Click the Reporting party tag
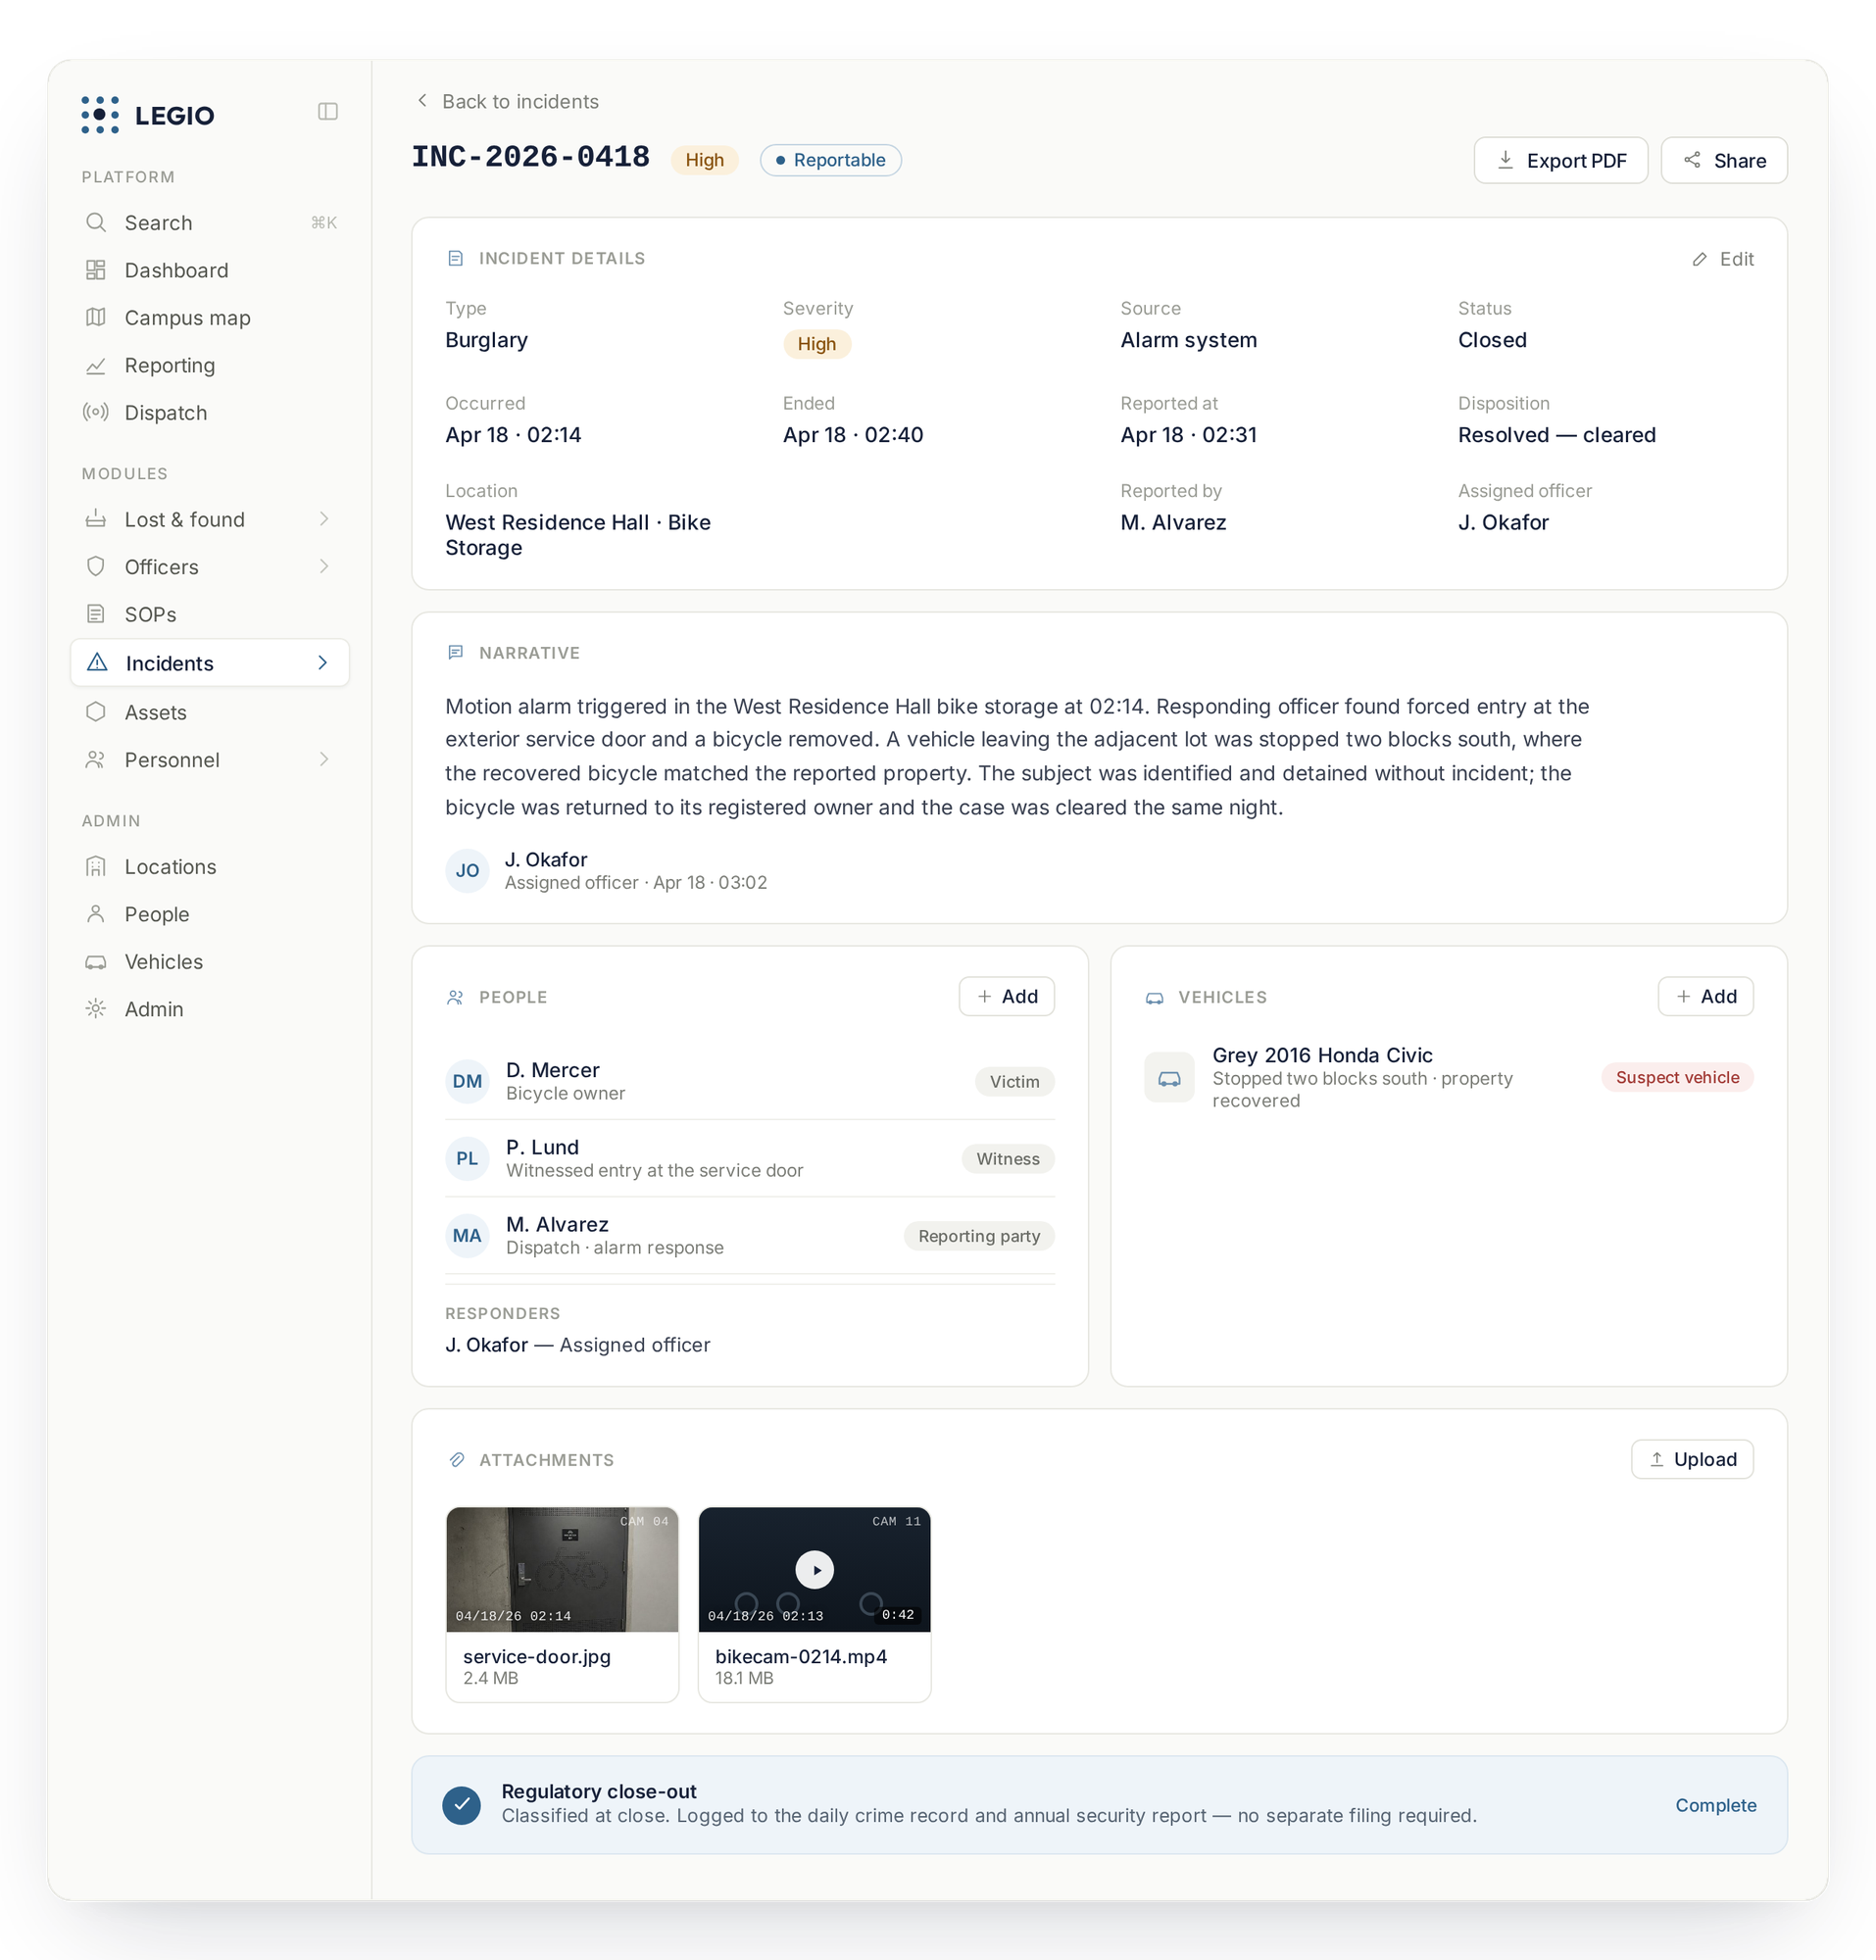Viewport: 1876px width, 1960px height. [x=979, y=1236]
